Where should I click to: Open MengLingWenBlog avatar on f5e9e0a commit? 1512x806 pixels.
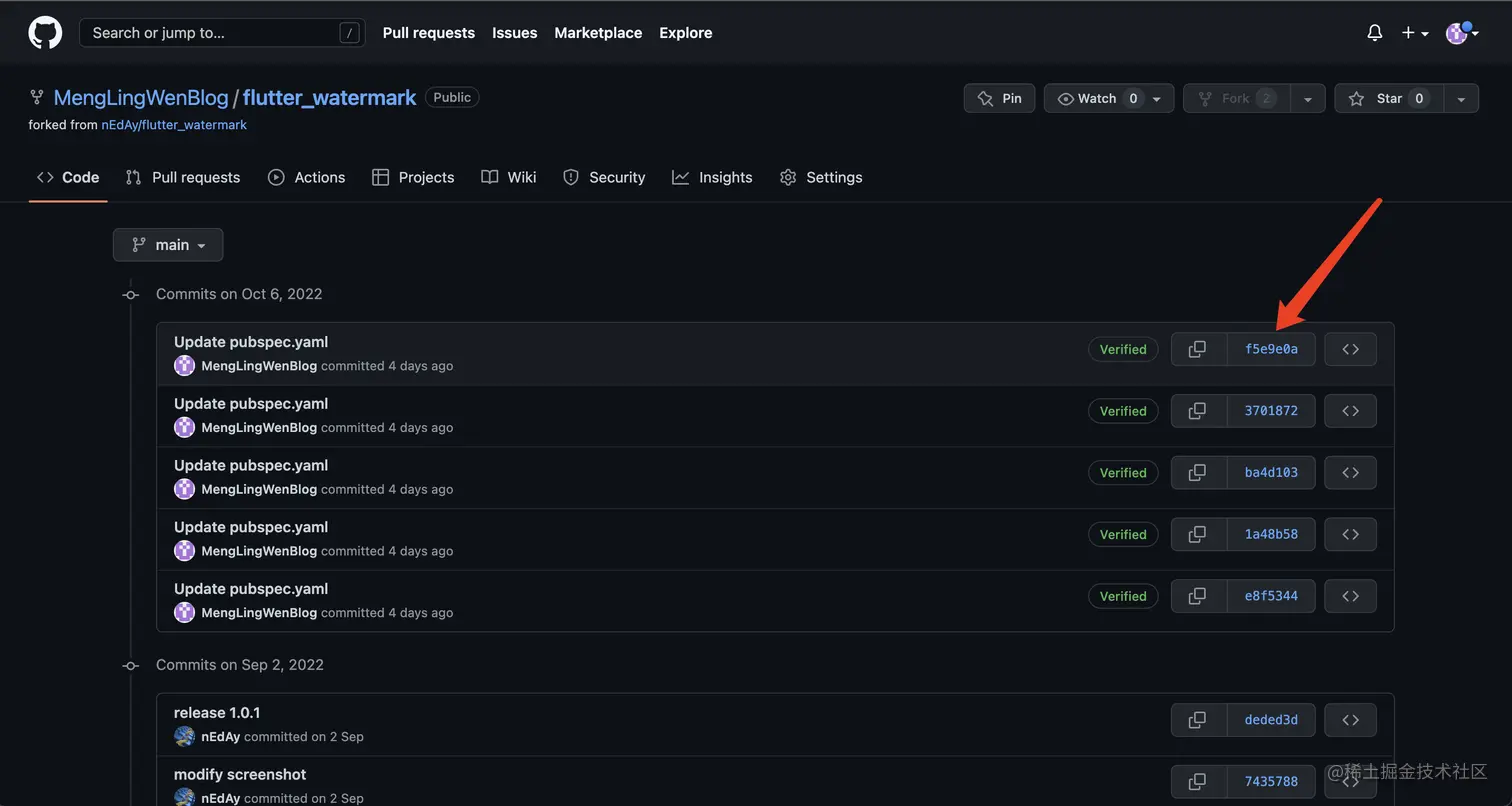pos(184,366)
